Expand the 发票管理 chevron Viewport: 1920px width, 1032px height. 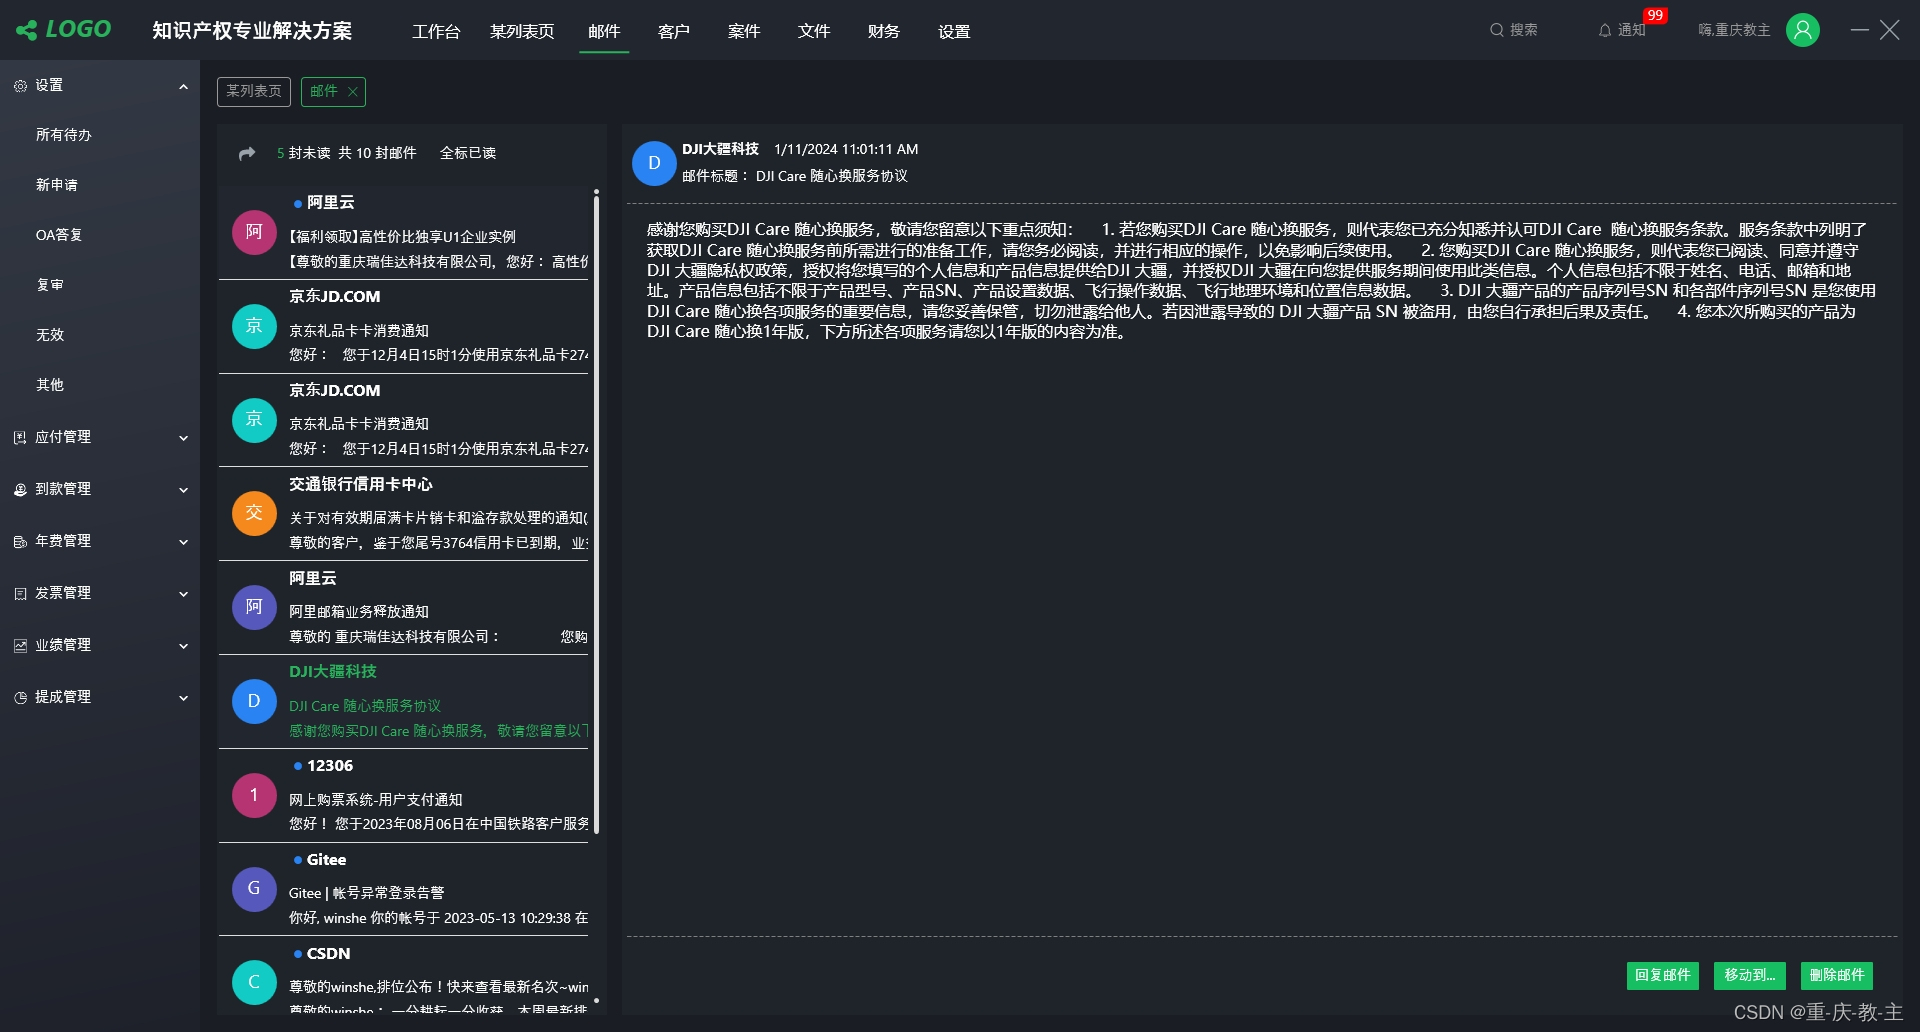[x=183, y=594]
